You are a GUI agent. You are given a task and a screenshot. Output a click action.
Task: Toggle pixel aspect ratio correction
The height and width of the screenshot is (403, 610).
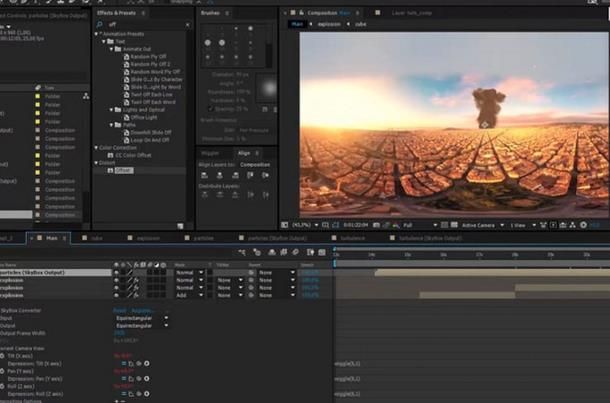point(543,225)
